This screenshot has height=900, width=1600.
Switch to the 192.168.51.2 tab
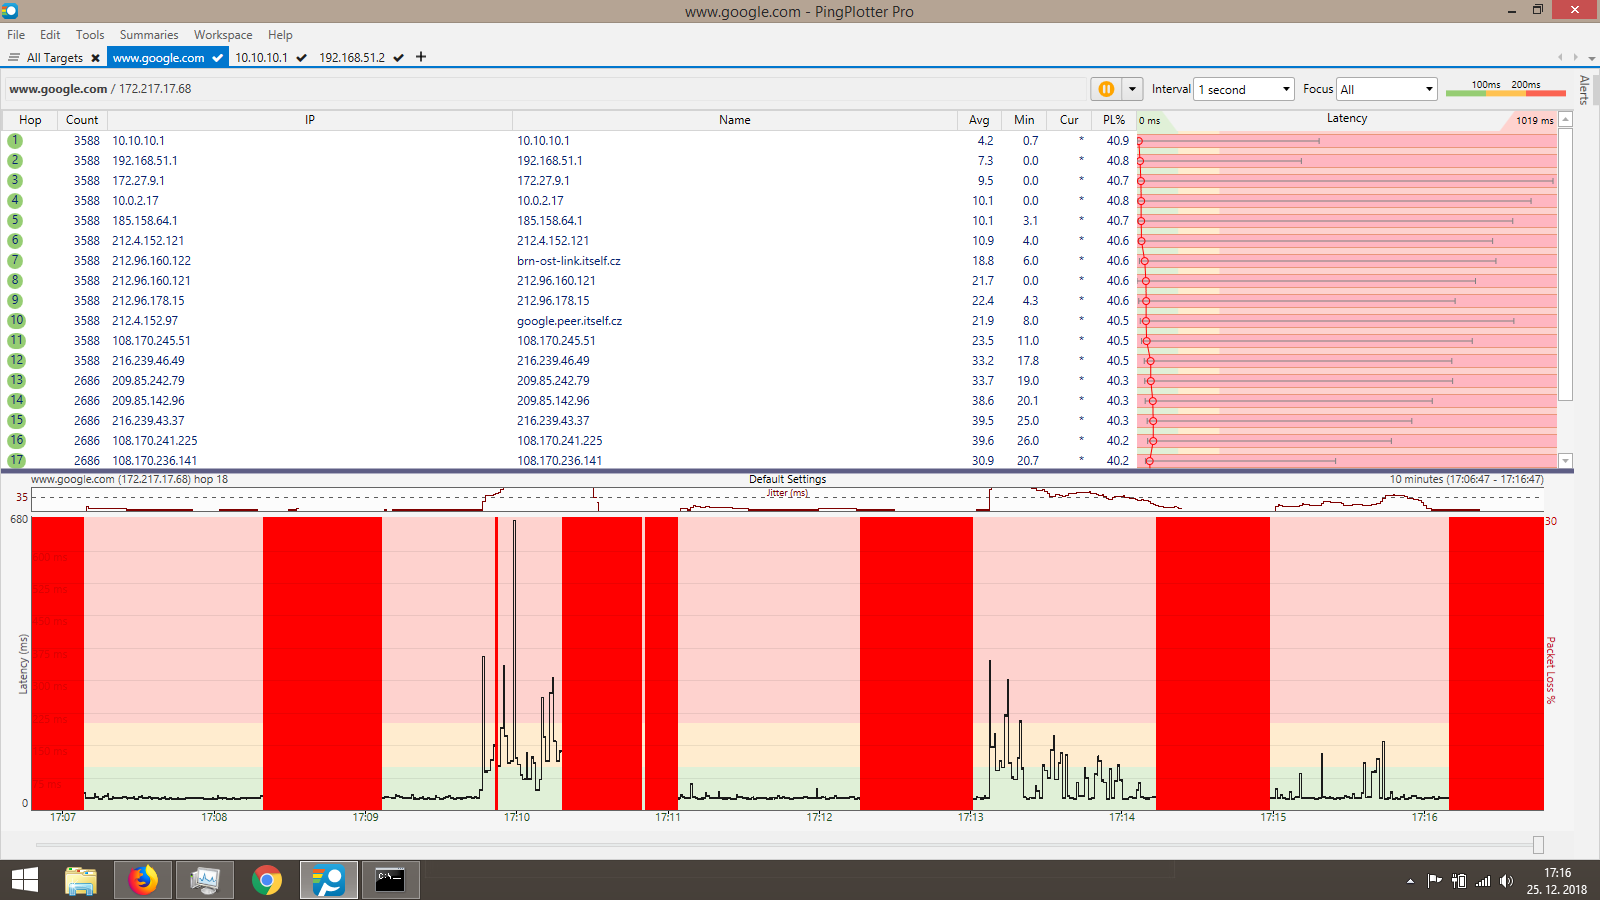click(351, 58)
